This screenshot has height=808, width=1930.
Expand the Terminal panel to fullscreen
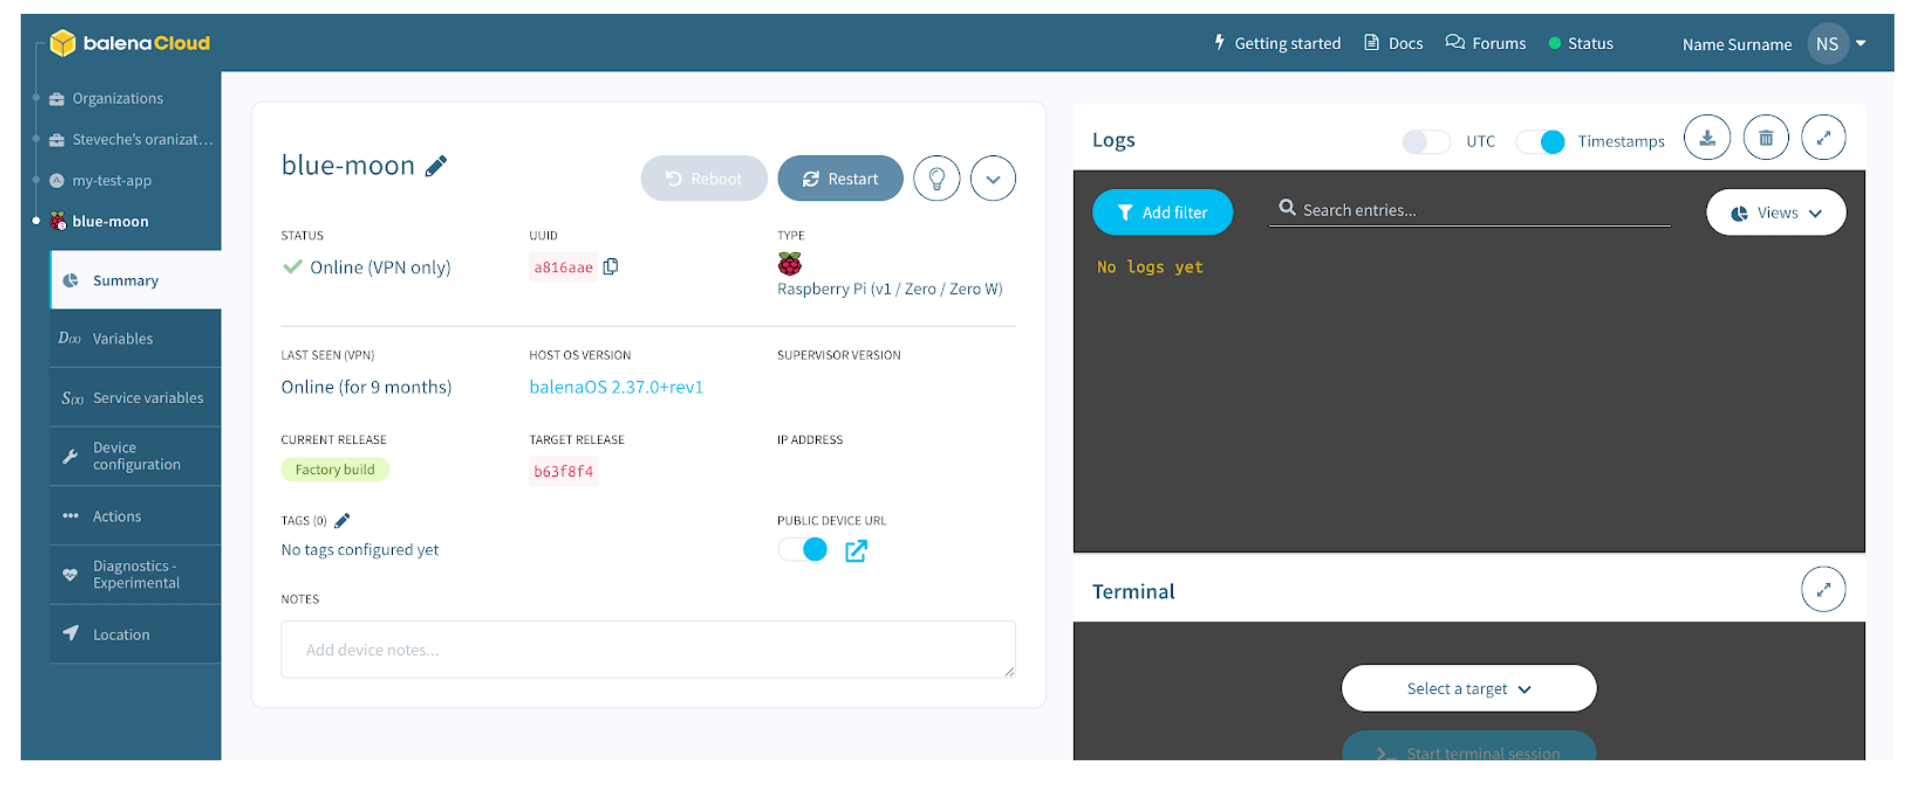pos(1823,590)
